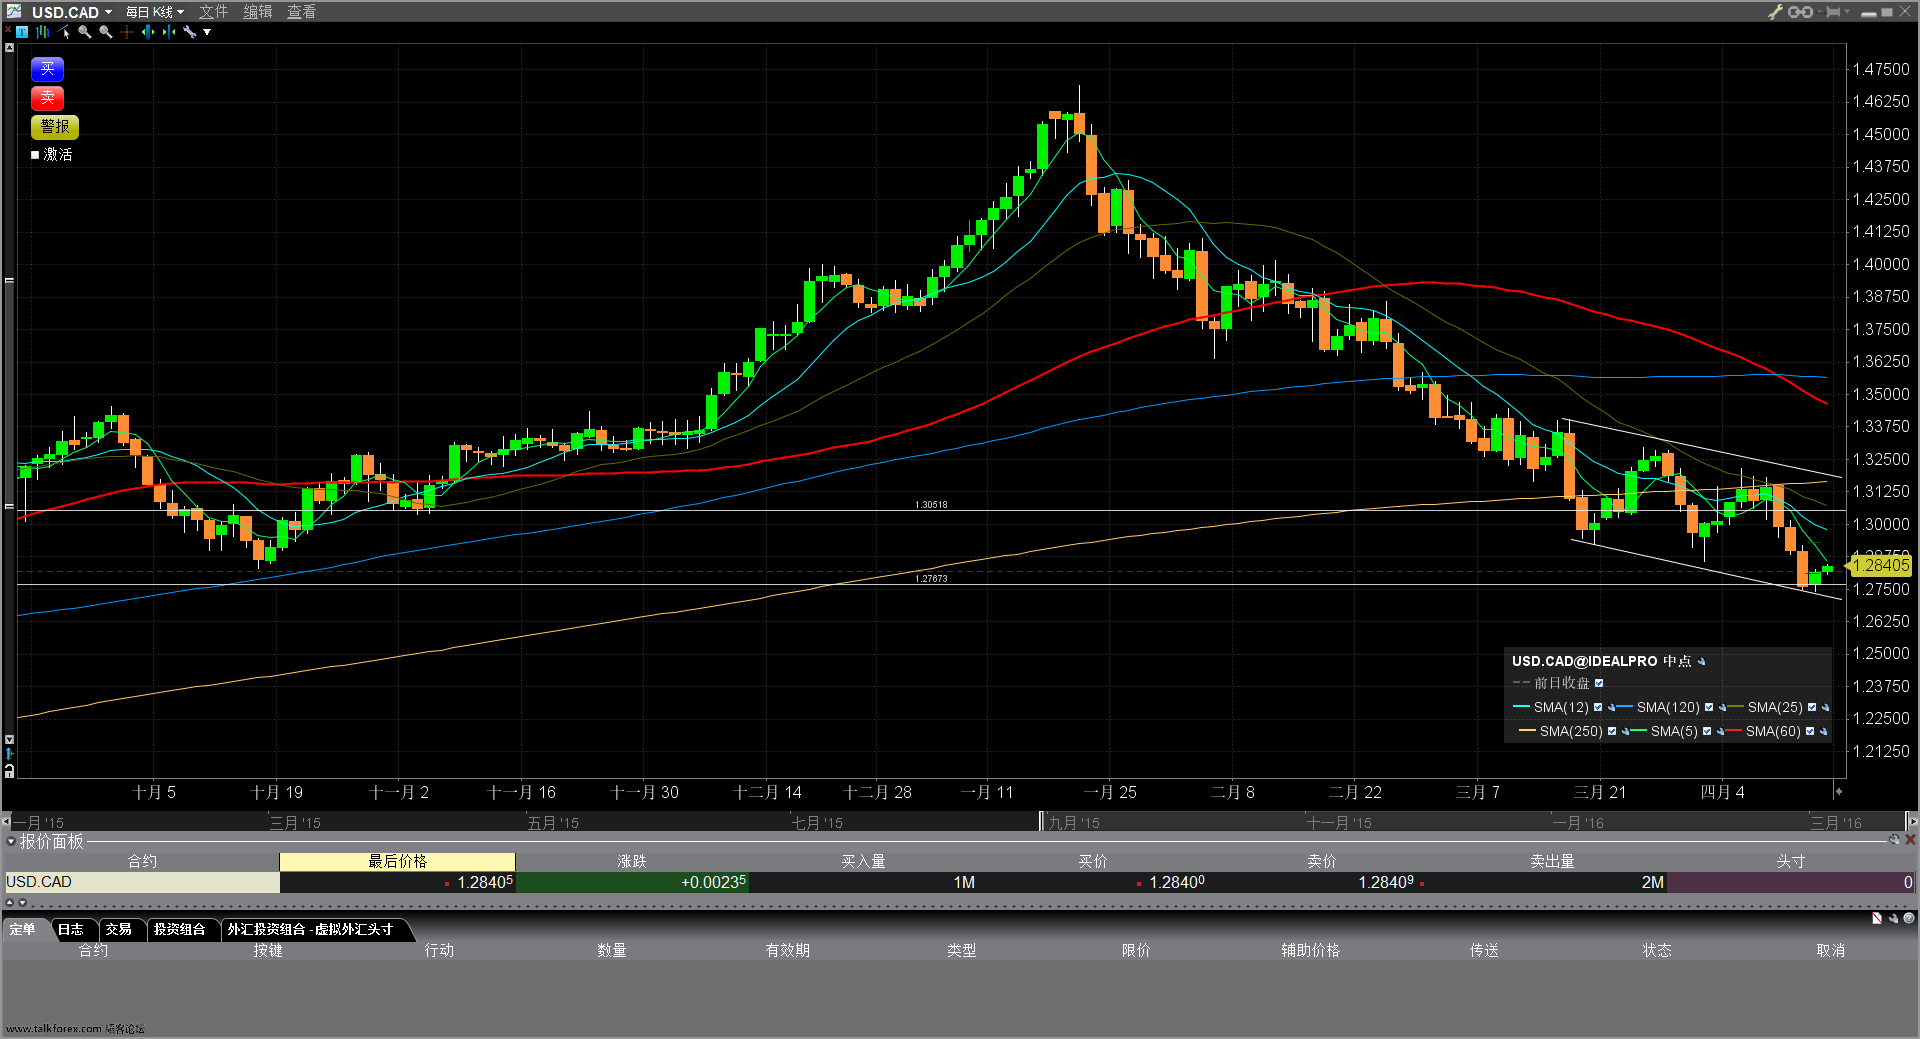Open chart toolbar wrench settings
Image resolution: width=1920 pixels, height=1039 pixels.
[189, 32]
